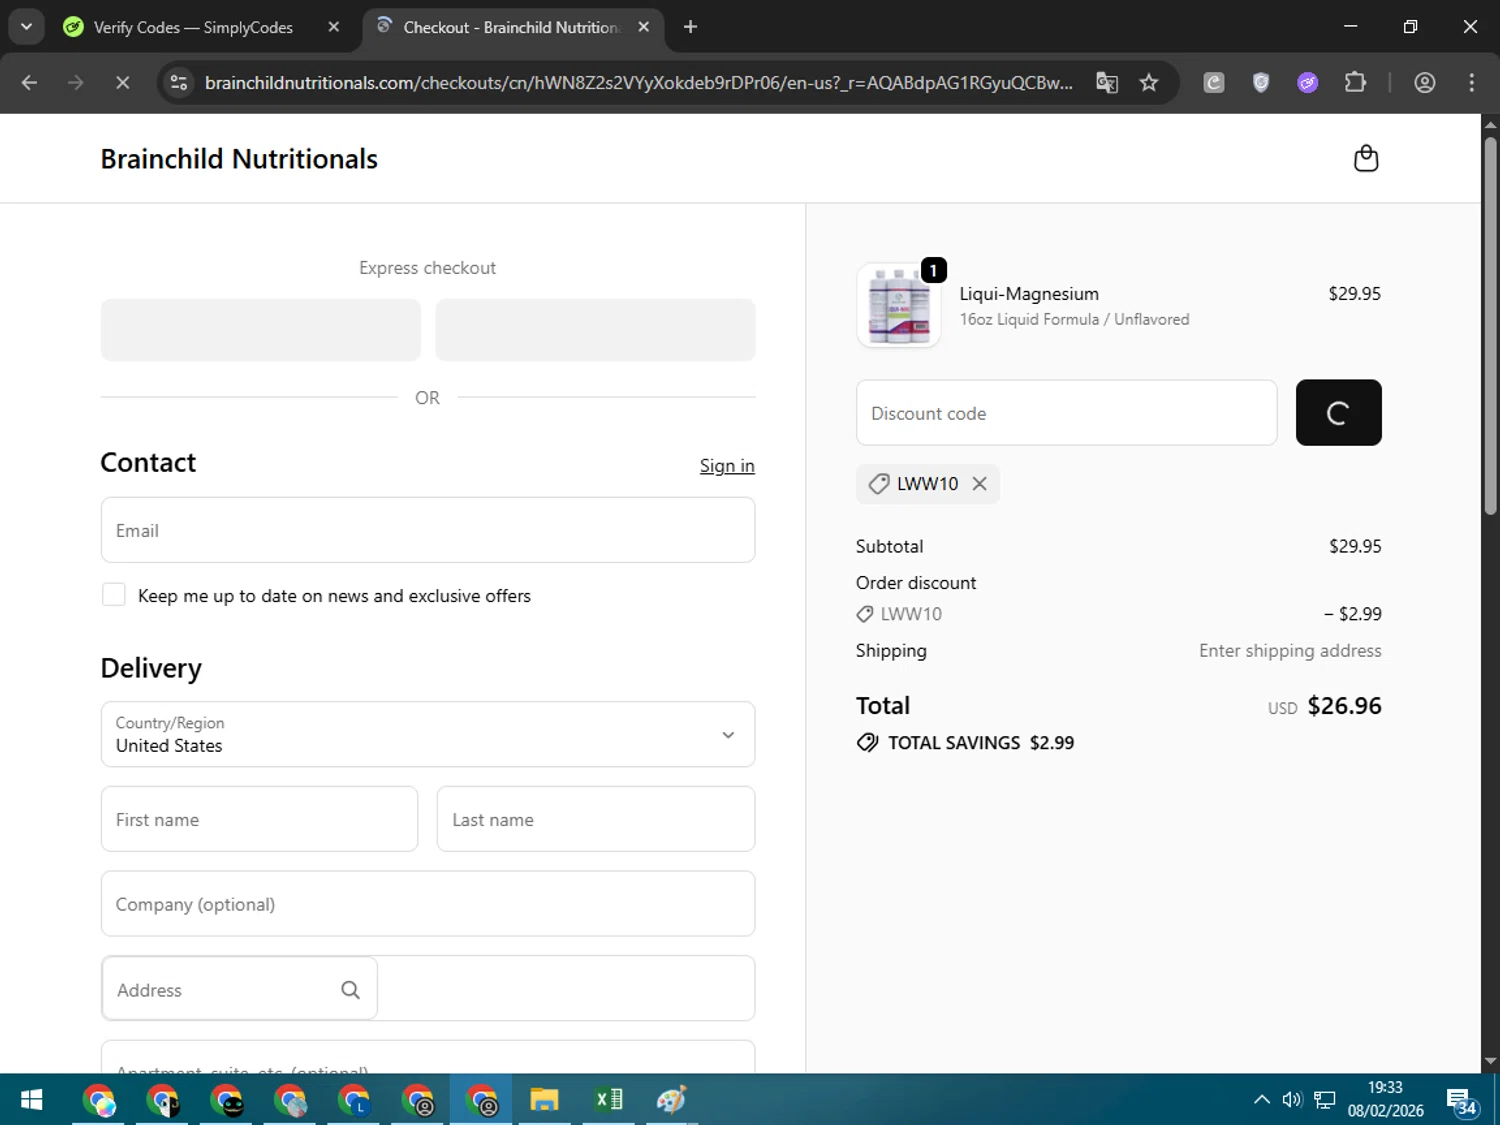Select the Checkout - Brainchild Nutritionals tab
Viewport: 1500px width, 1125px height.
(510, 27)
